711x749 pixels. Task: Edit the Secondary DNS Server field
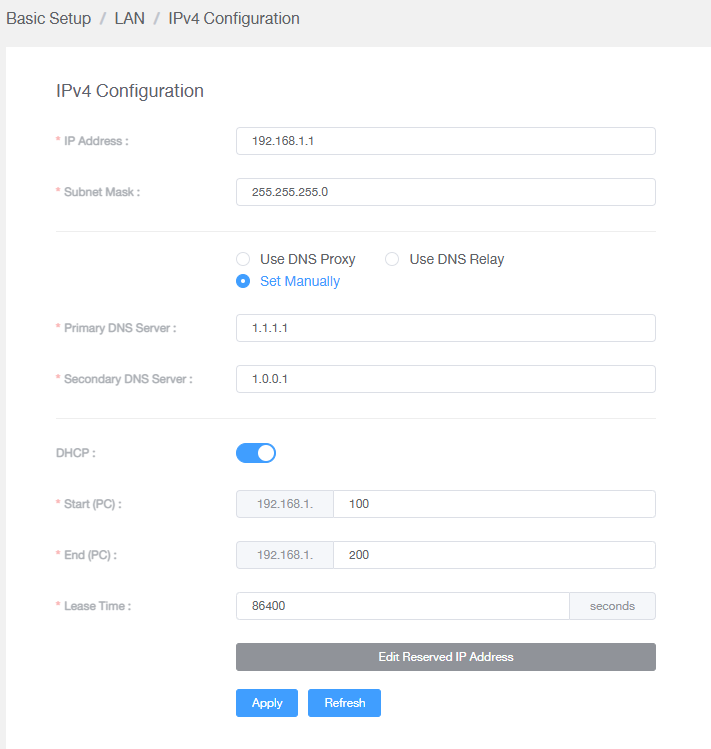[446, 379]
